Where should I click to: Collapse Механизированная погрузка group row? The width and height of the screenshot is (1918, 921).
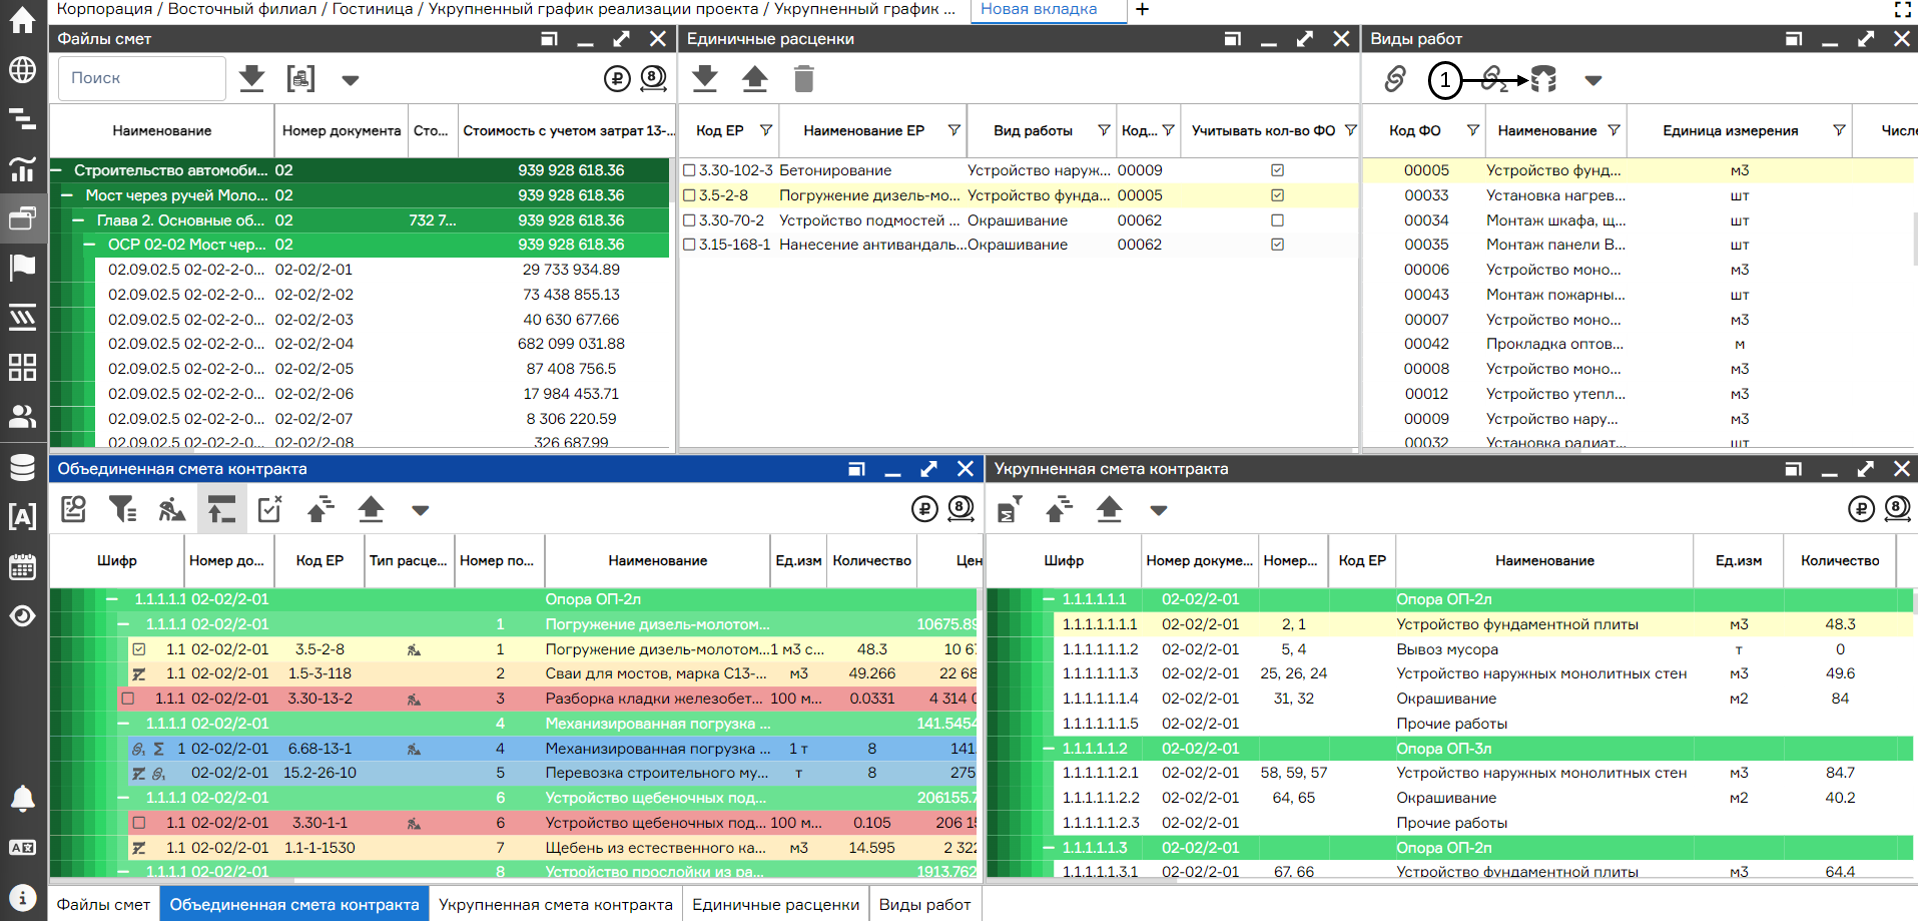[x=123, y=723]
